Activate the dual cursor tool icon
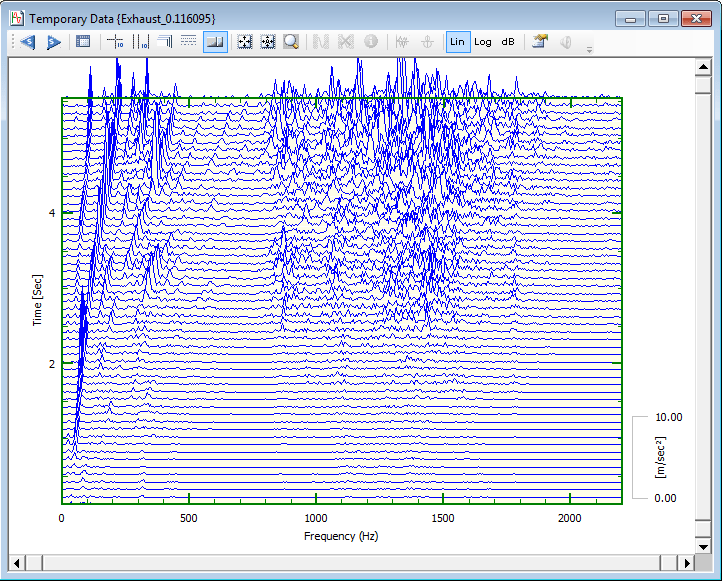723x581 pixels. click(x=140, y=42)
